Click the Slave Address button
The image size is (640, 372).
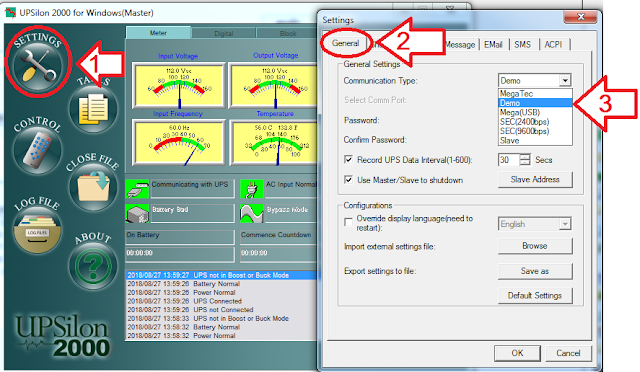[x=535, y=180]
